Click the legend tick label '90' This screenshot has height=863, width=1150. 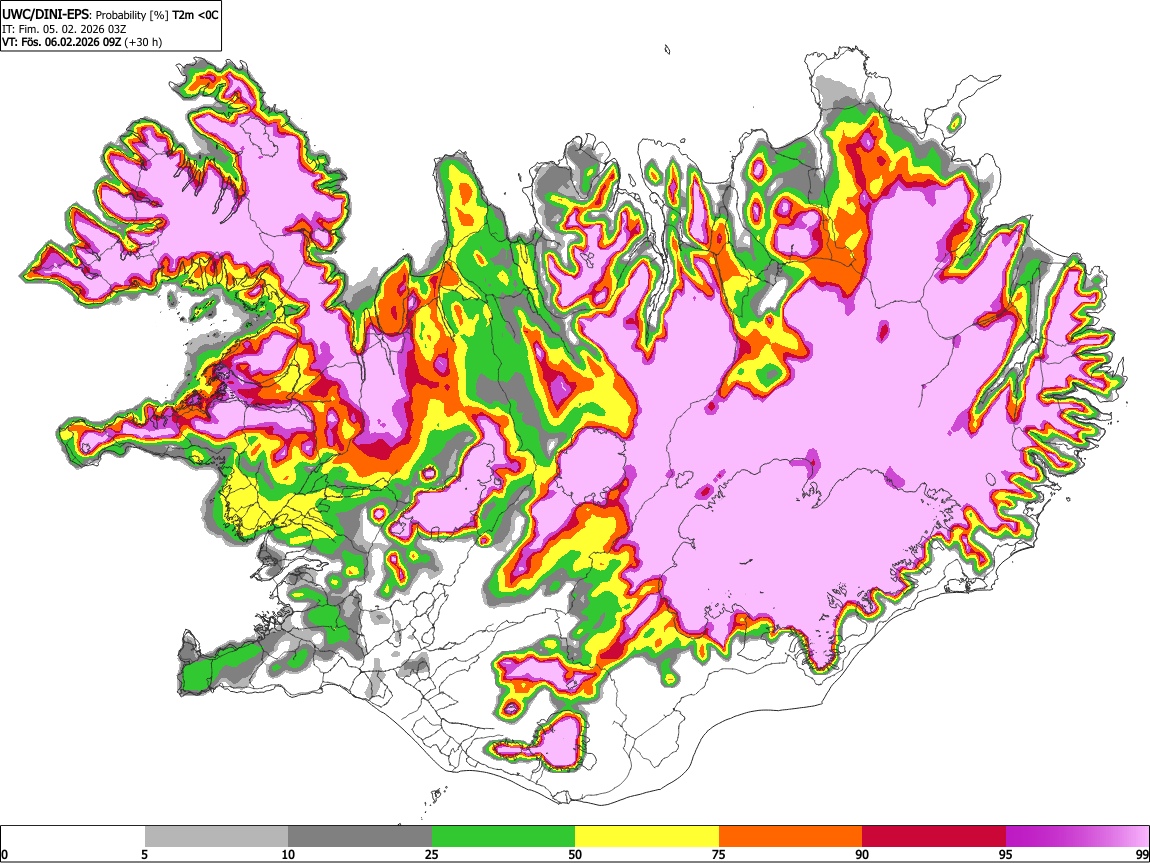pos(862,854)
